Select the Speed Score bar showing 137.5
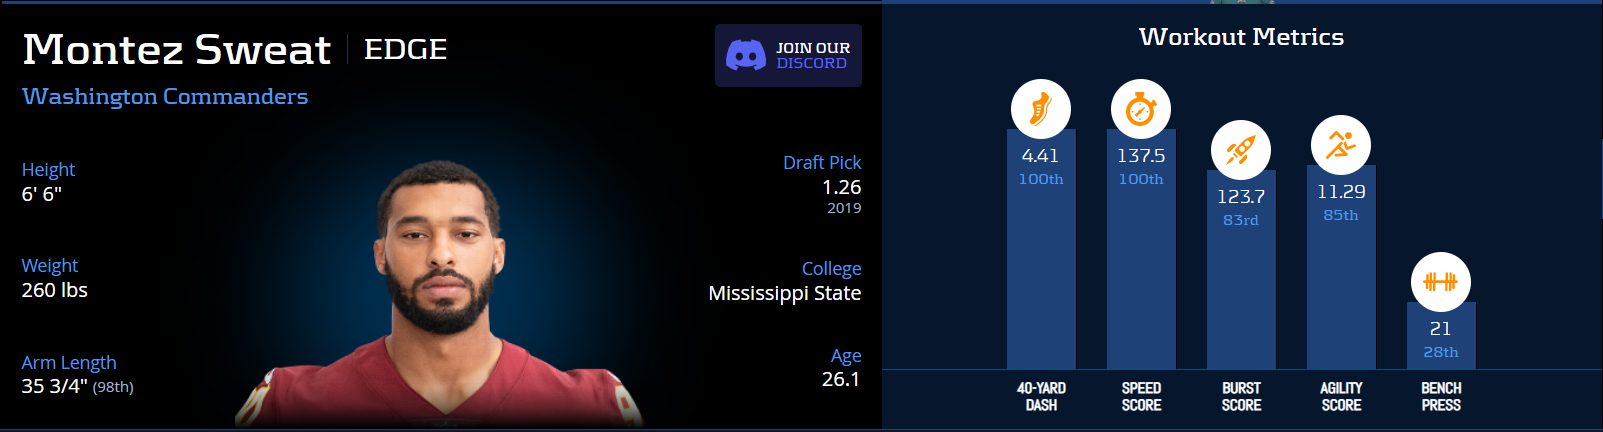Image resolution: width=1603 pixels, height=432 pixels. pos(1141,249)
